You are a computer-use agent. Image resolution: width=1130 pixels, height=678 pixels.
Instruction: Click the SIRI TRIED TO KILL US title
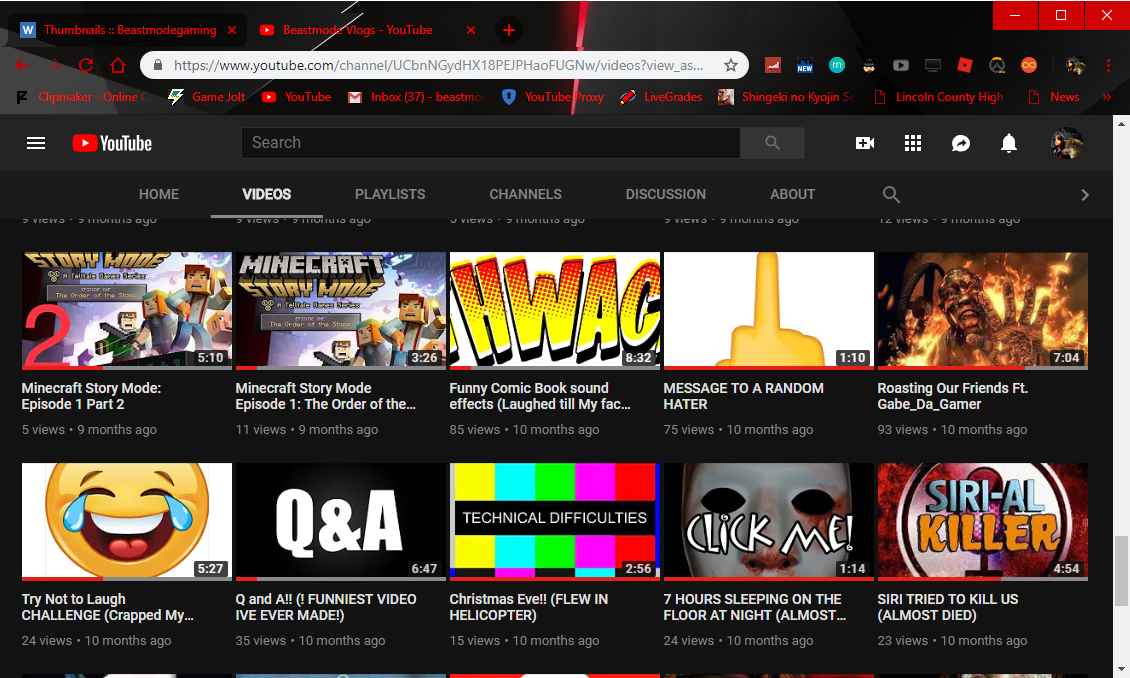click(948, 607)
